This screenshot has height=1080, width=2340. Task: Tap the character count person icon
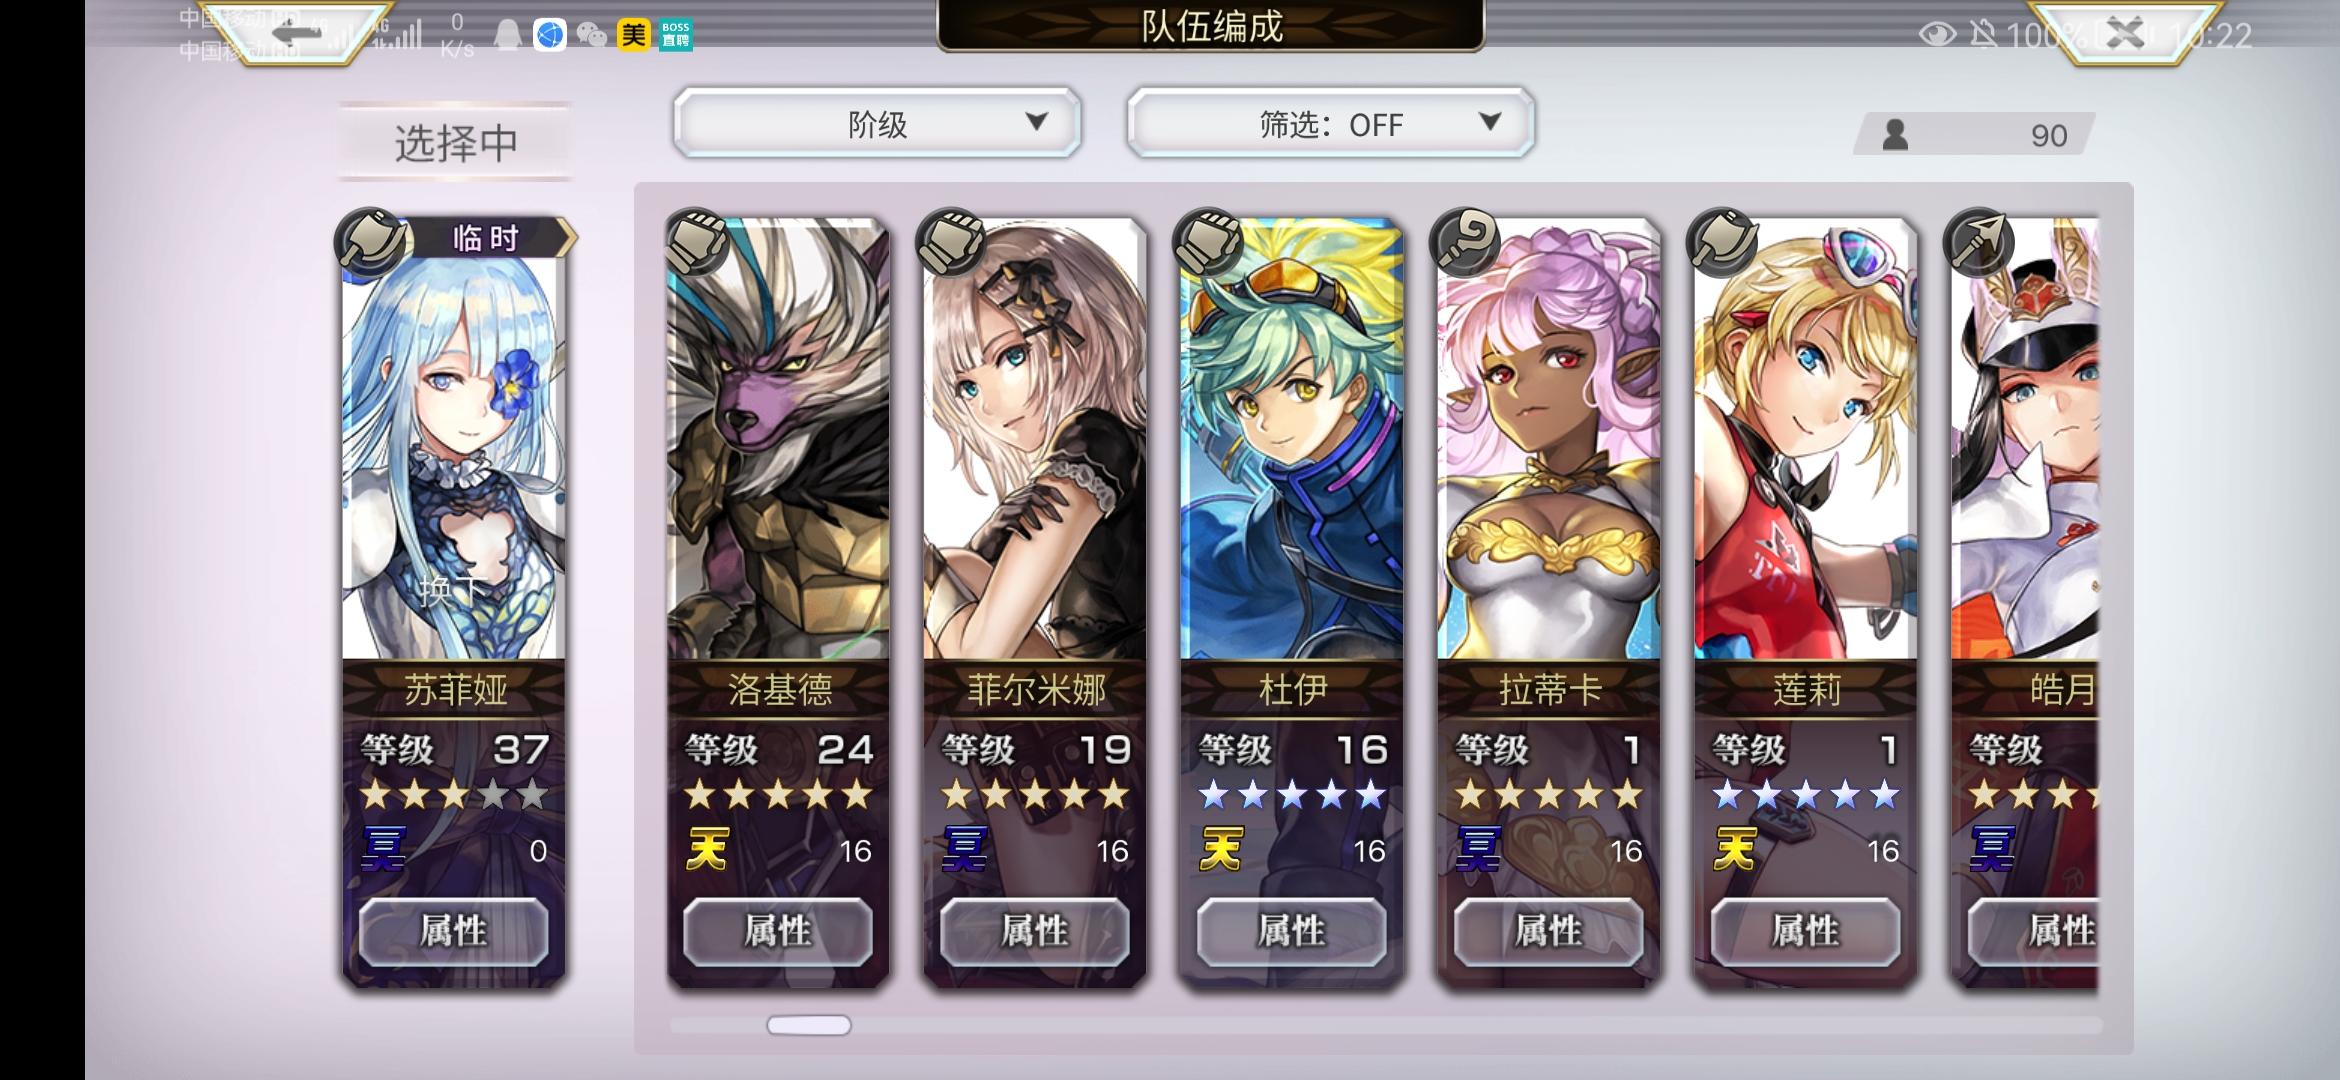[1895, 135]
